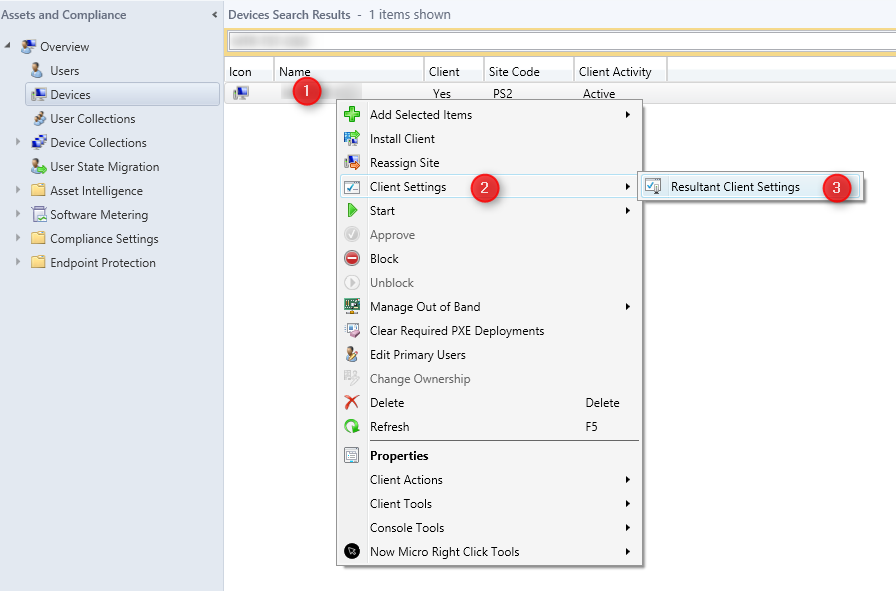Viewport: 896px width, 591px height.
Task: Click the green Refresh arrow icon
Action: pos(351,426)
